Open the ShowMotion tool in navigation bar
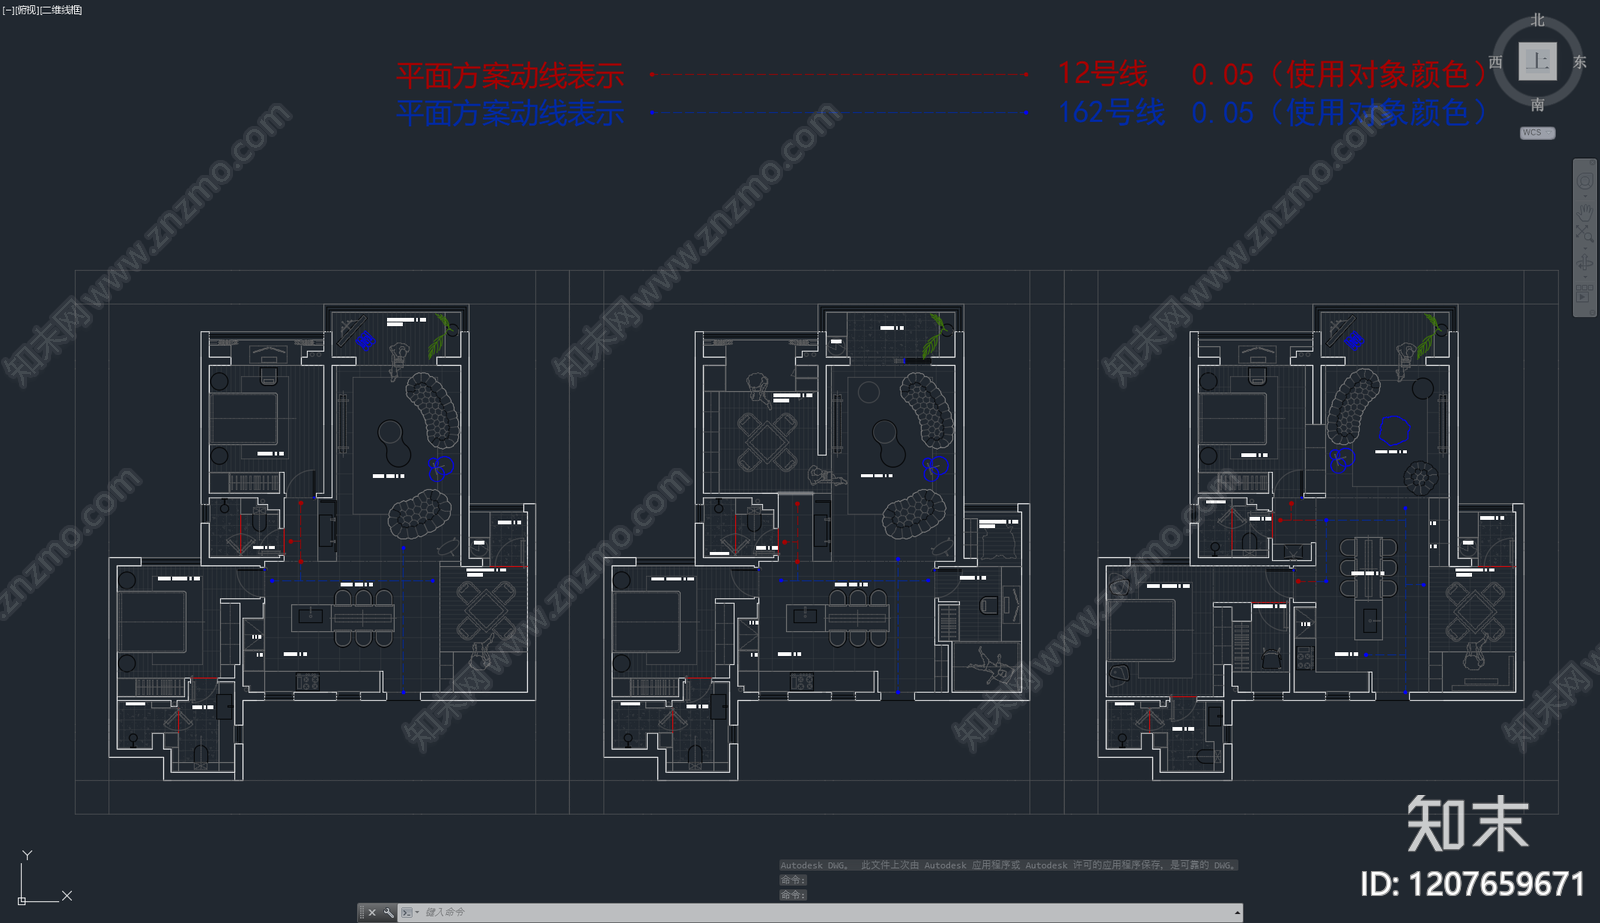Screen dimensions: 1600x923 click(x=1584, y=293)
